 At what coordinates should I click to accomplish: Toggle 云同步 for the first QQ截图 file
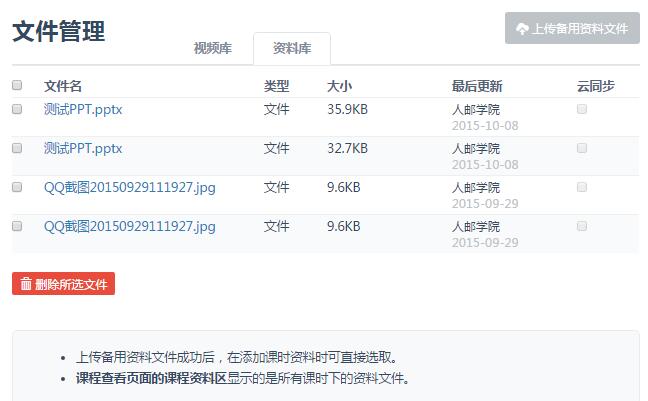582,187
